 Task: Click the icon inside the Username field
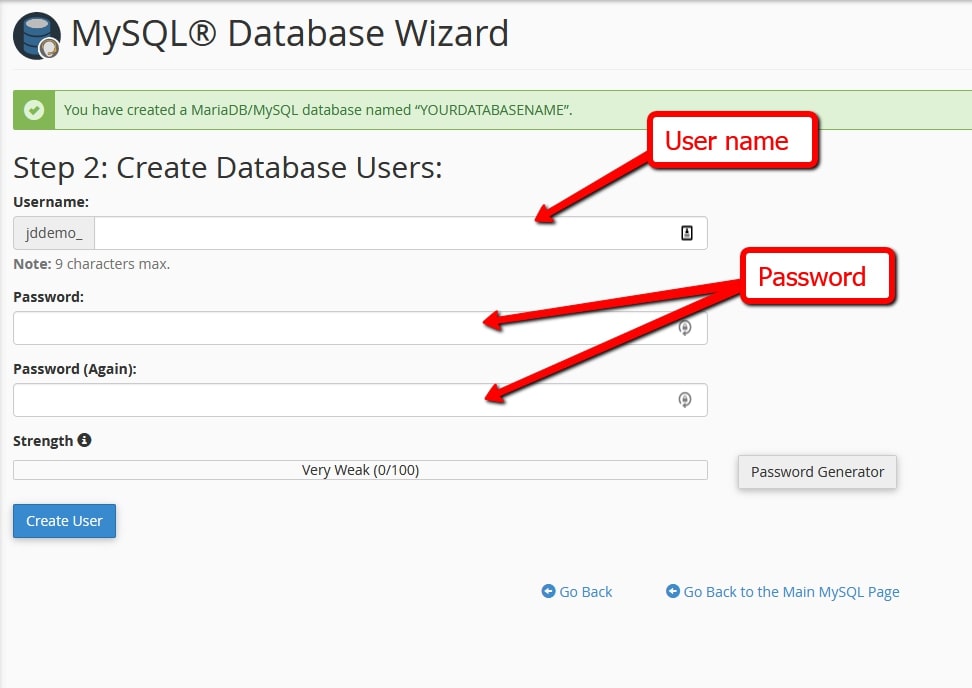[685, 232]
